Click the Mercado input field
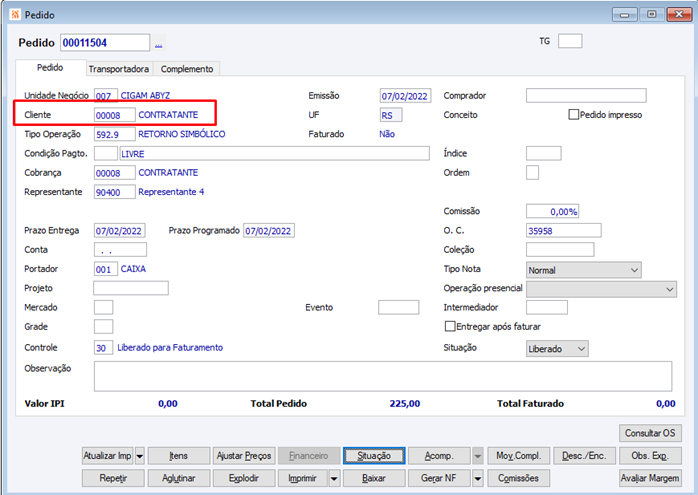The height and width of the screenshot is (495, 698). click(103, 307)
